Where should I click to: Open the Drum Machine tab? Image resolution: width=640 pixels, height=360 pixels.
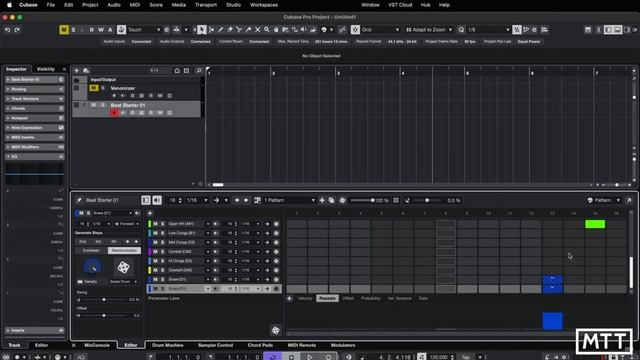click(x=167, y=345)
